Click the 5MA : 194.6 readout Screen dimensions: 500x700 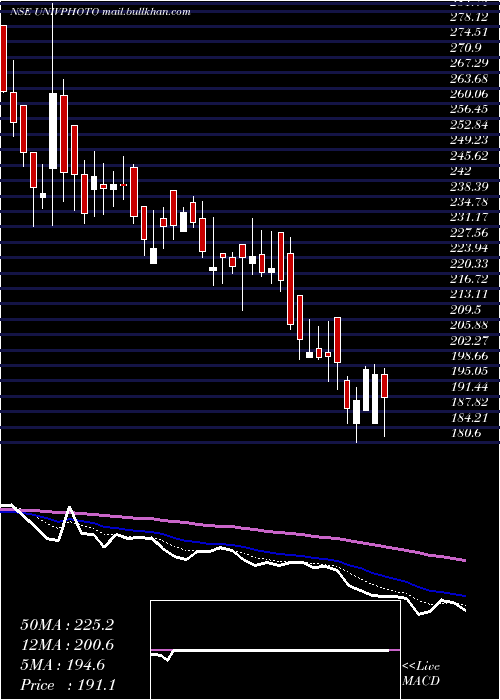62,665
